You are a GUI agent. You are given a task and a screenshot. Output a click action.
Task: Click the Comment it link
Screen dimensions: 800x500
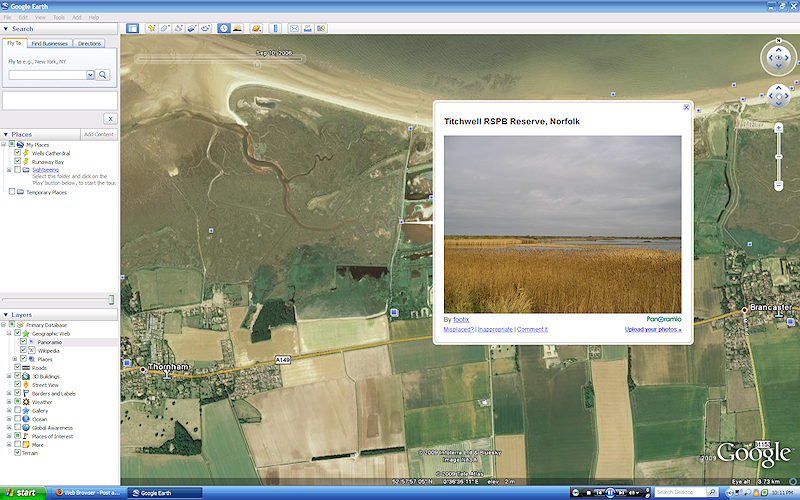pyautogui.click(x=532, y=330)
